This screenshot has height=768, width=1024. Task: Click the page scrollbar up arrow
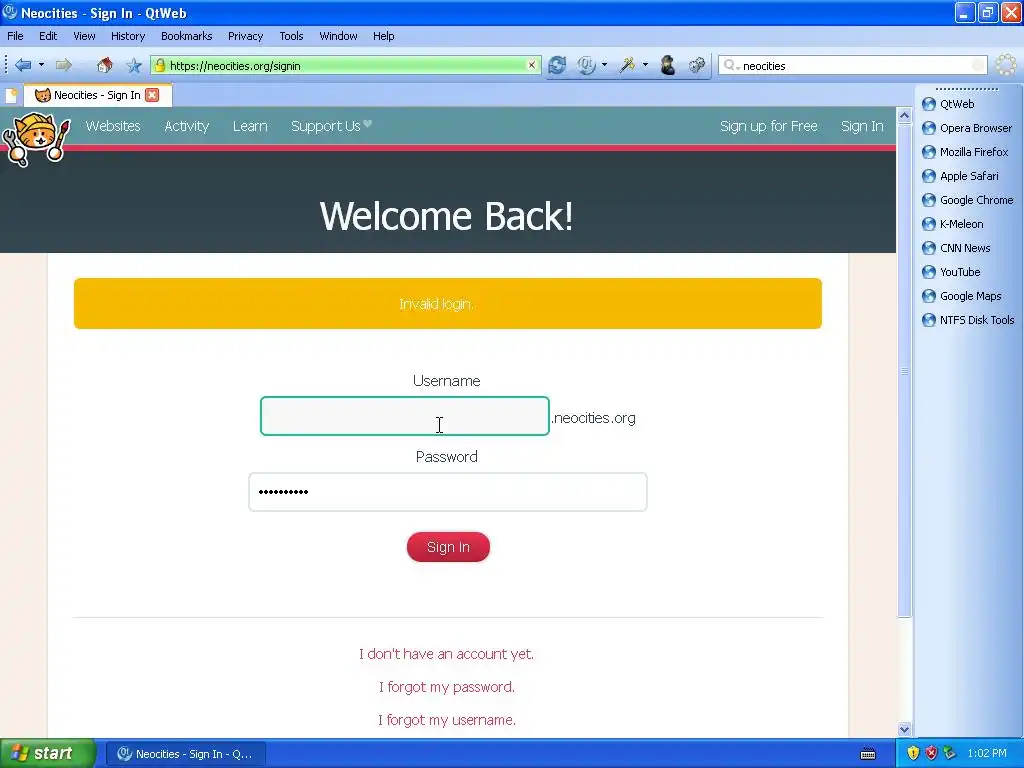click(904, 116)
